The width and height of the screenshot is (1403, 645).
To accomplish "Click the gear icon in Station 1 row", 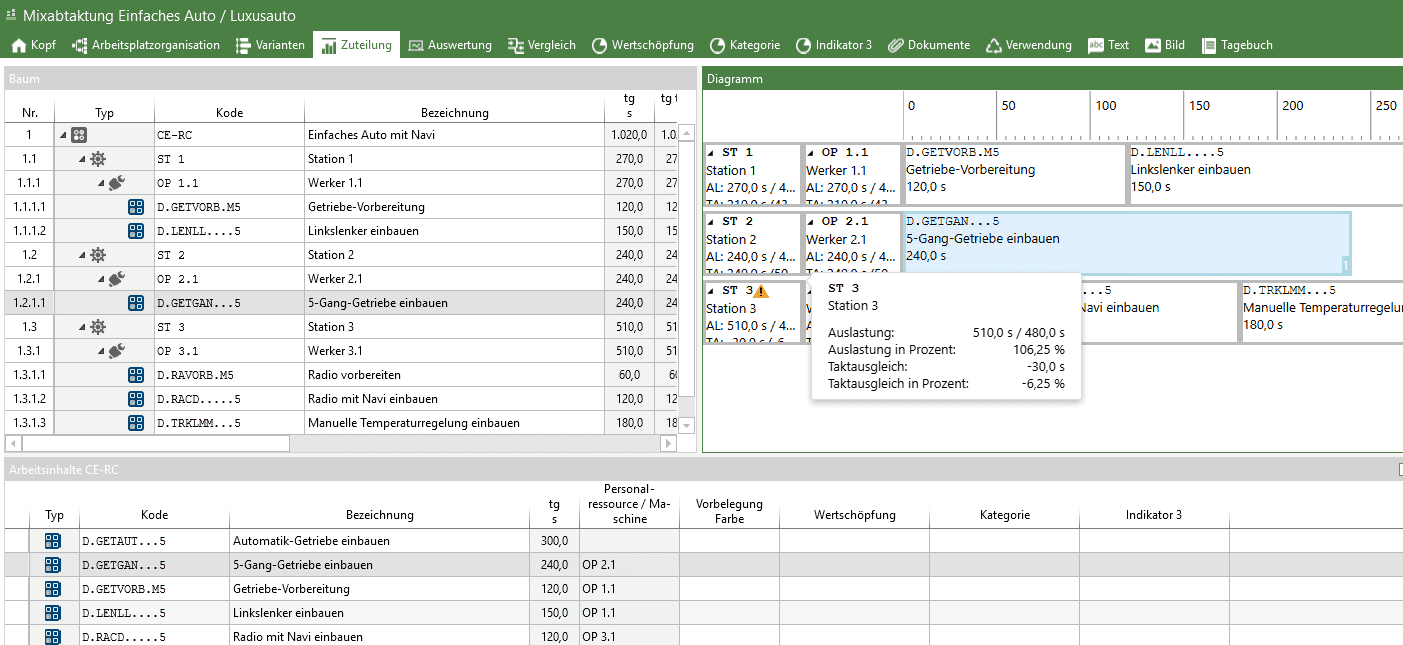I will click(x=97, y=159).
